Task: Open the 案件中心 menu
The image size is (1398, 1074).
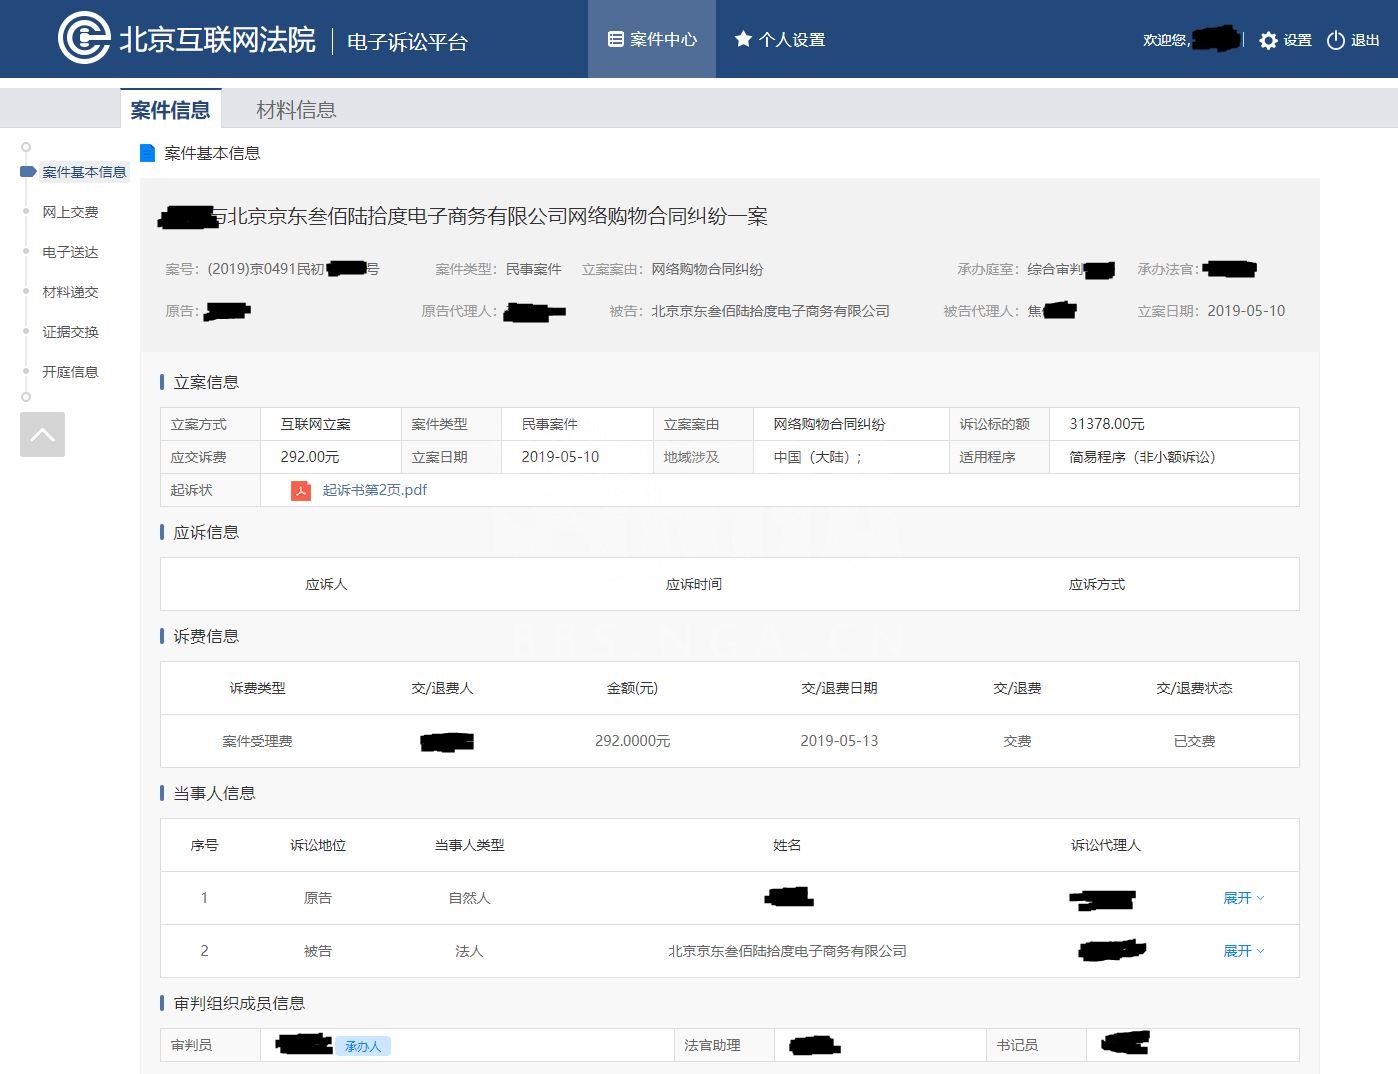Action: coord(652,39)
